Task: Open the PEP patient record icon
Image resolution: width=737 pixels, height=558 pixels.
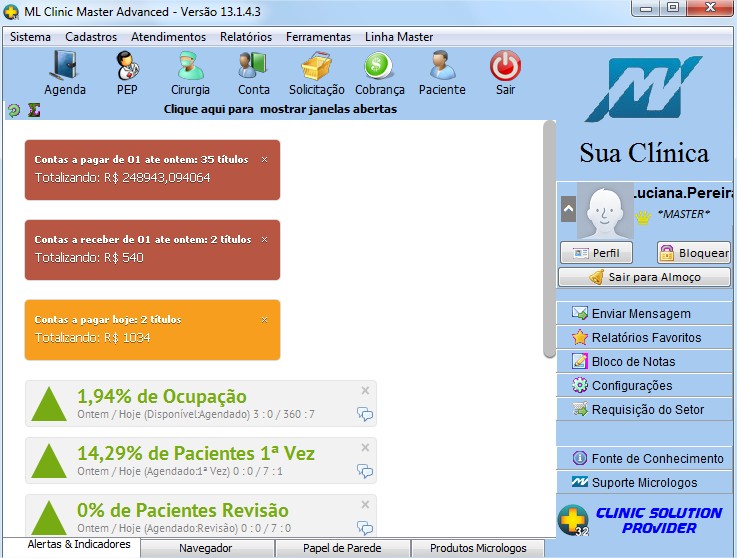Action: pos(127,68)
